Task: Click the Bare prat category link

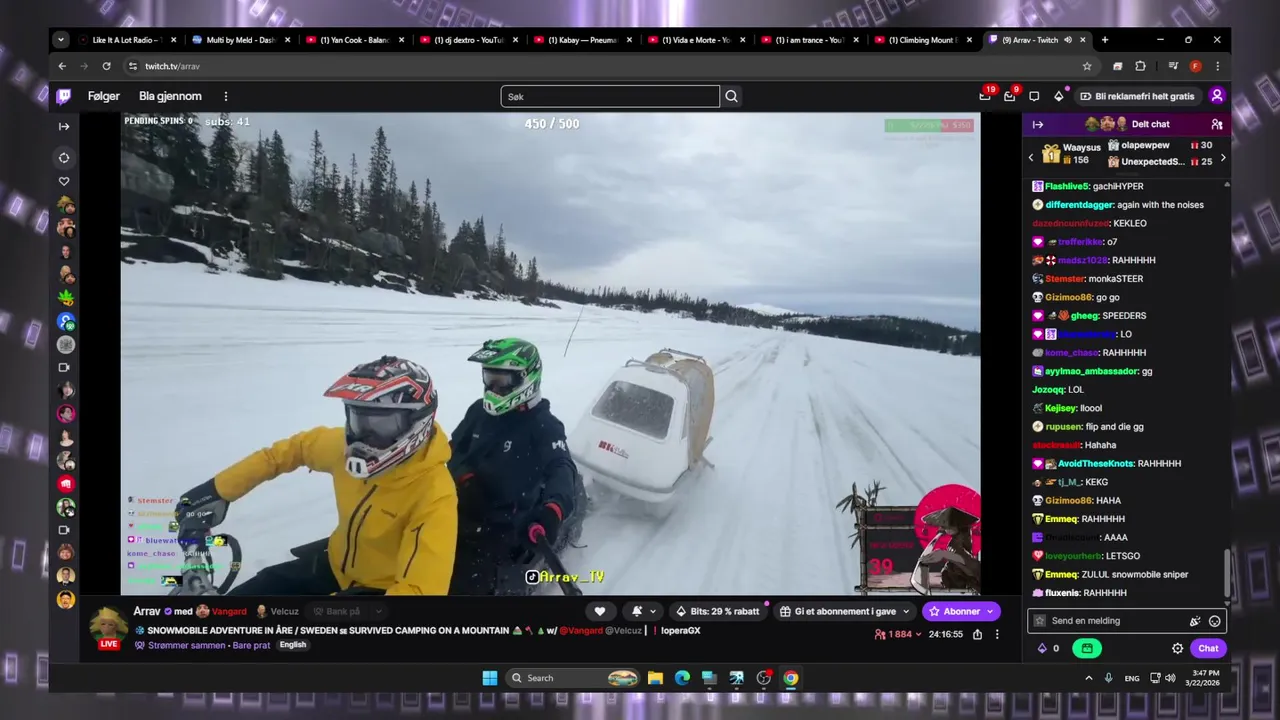Action: [252, 645]
